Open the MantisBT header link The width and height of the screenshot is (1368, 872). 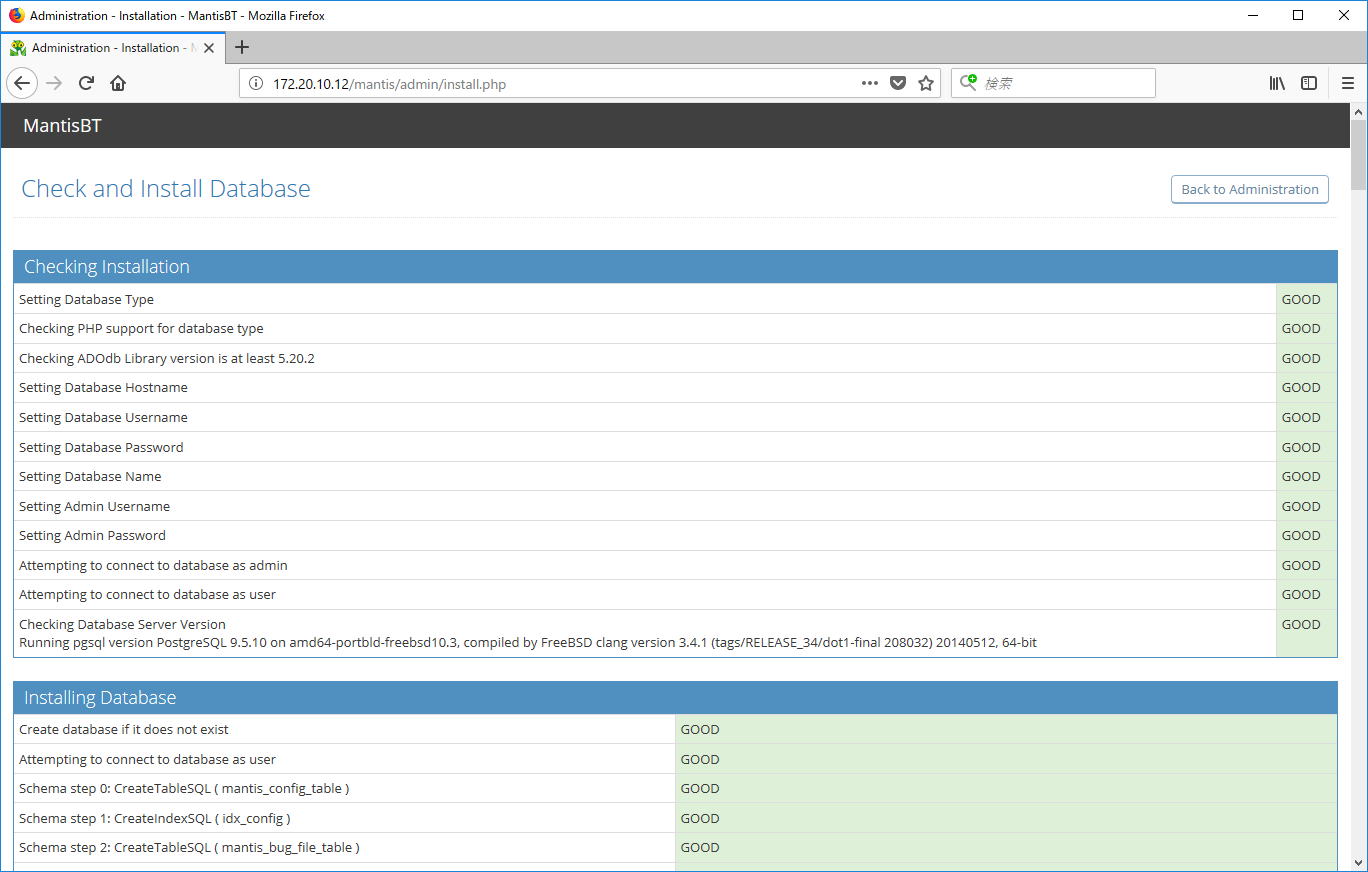(62, 126)
